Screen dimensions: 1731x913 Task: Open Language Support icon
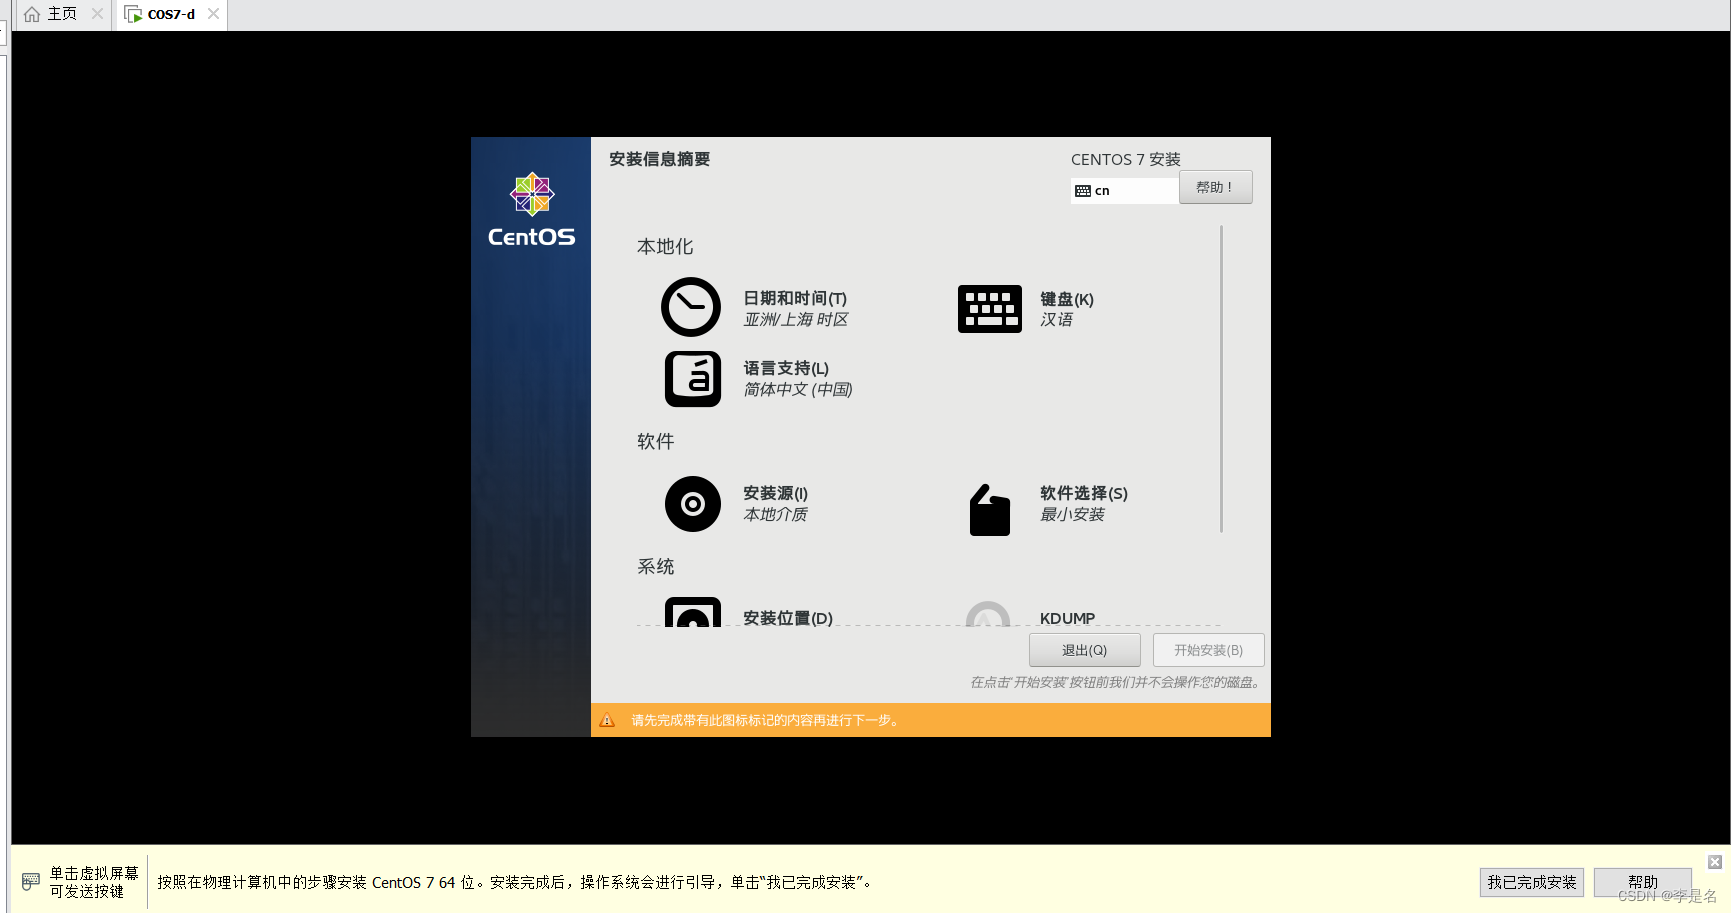(693, 379)
